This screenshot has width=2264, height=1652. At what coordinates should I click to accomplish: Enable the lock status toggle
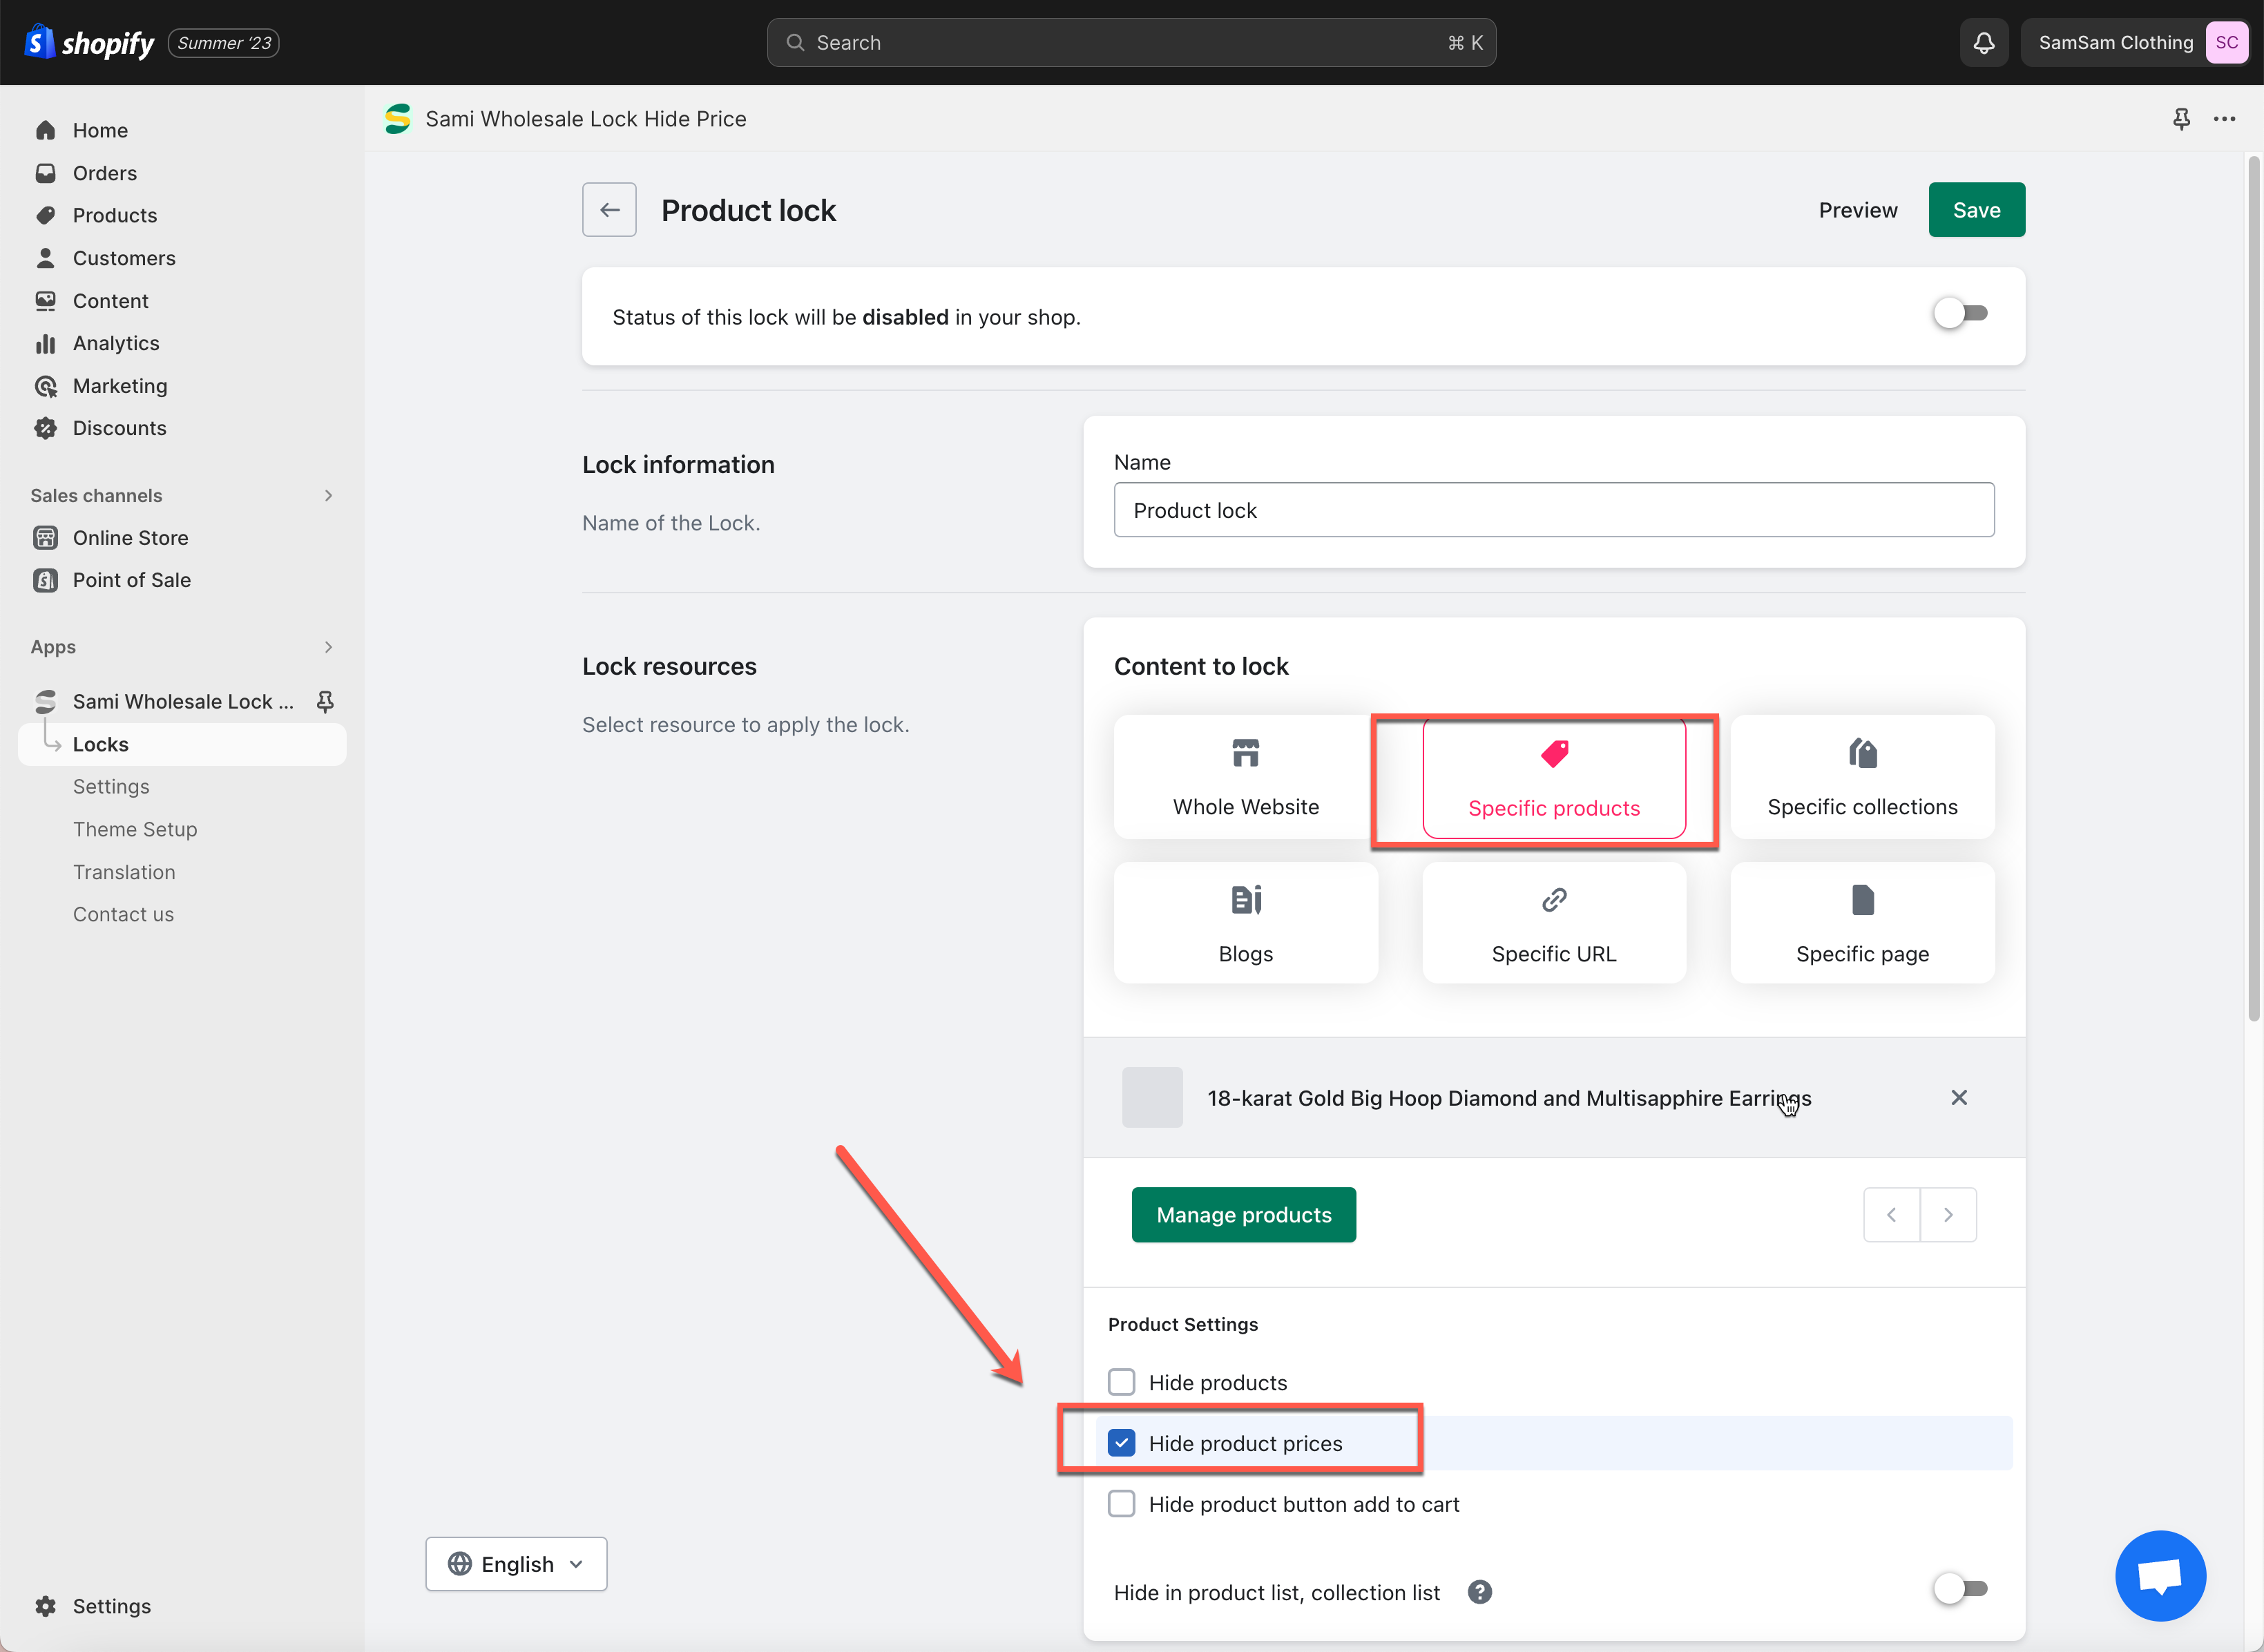coord(1960,314)
